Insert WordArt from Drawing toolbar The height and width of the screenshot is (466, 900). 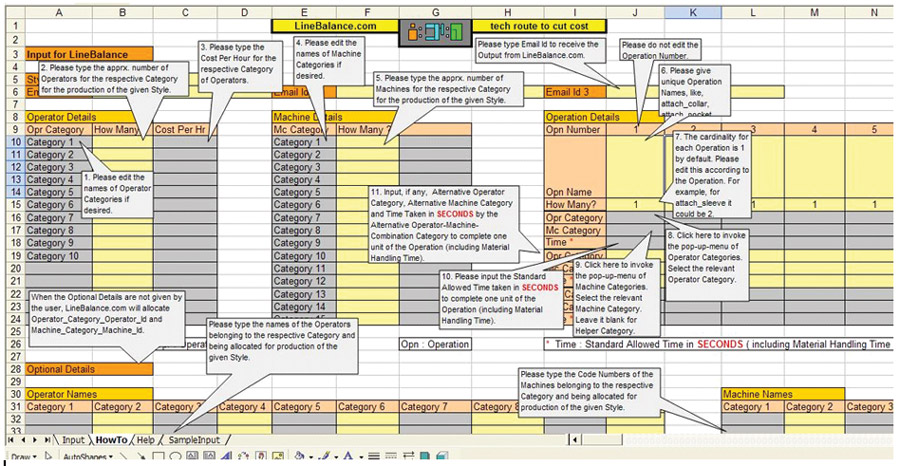(x=226, y=456)
